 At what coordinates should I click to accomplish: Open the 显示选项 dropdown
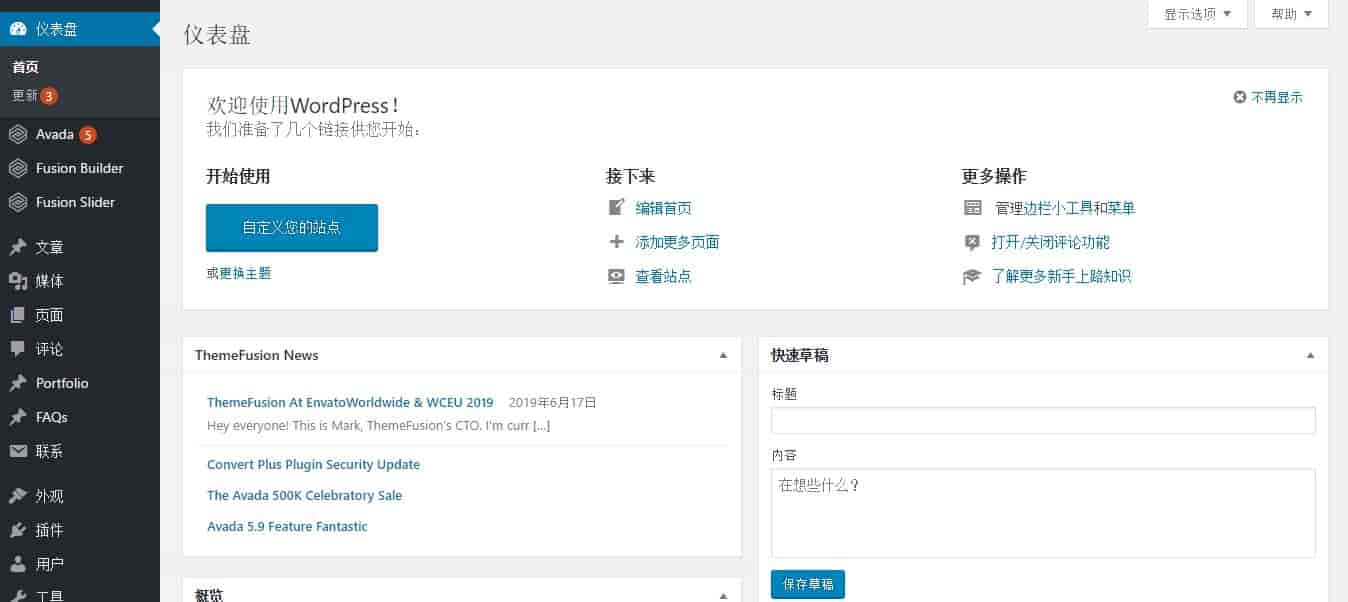tap(1197, 14)
